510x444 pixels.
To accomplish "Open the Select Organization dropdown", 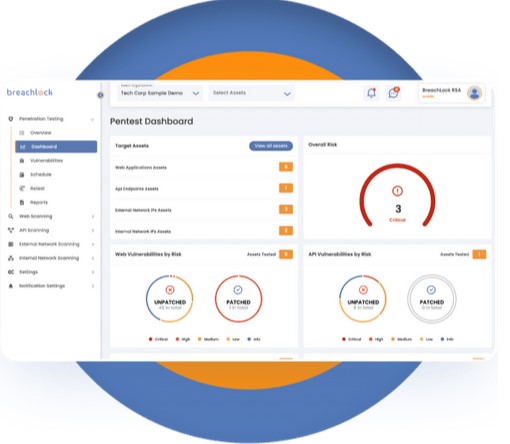I will [x=160, y=93].
